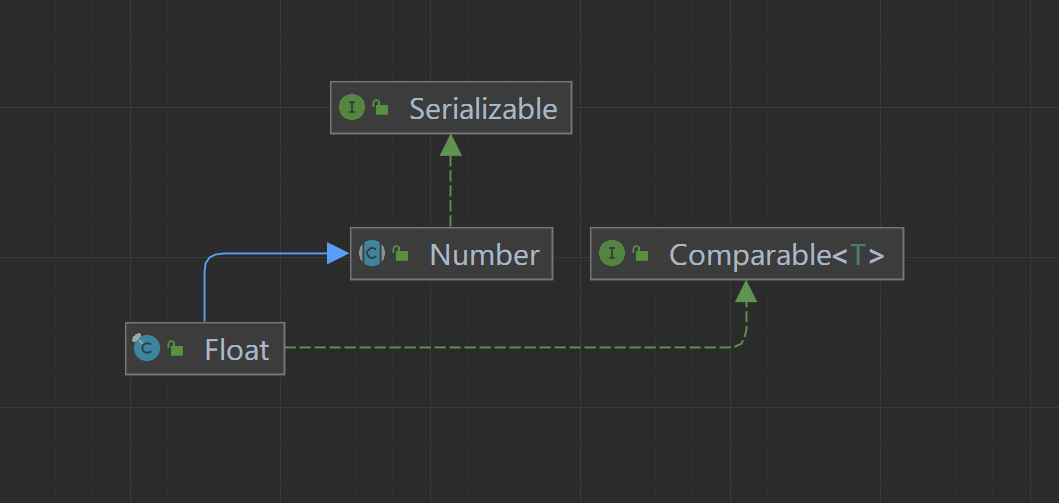The width and height of the screenshot is (1059, 503).
Task: Click the green lock icon on Float
Action: point(176,348)
